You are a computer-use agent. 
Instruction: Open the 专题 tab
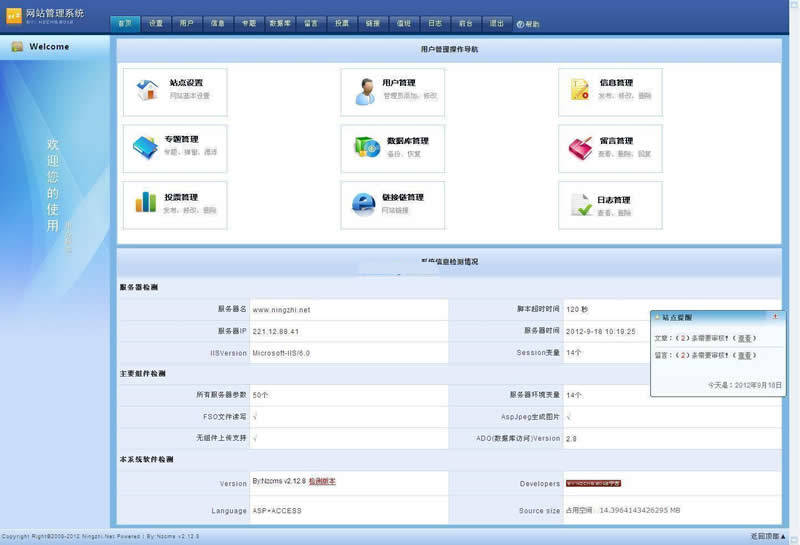click(249, 23)
